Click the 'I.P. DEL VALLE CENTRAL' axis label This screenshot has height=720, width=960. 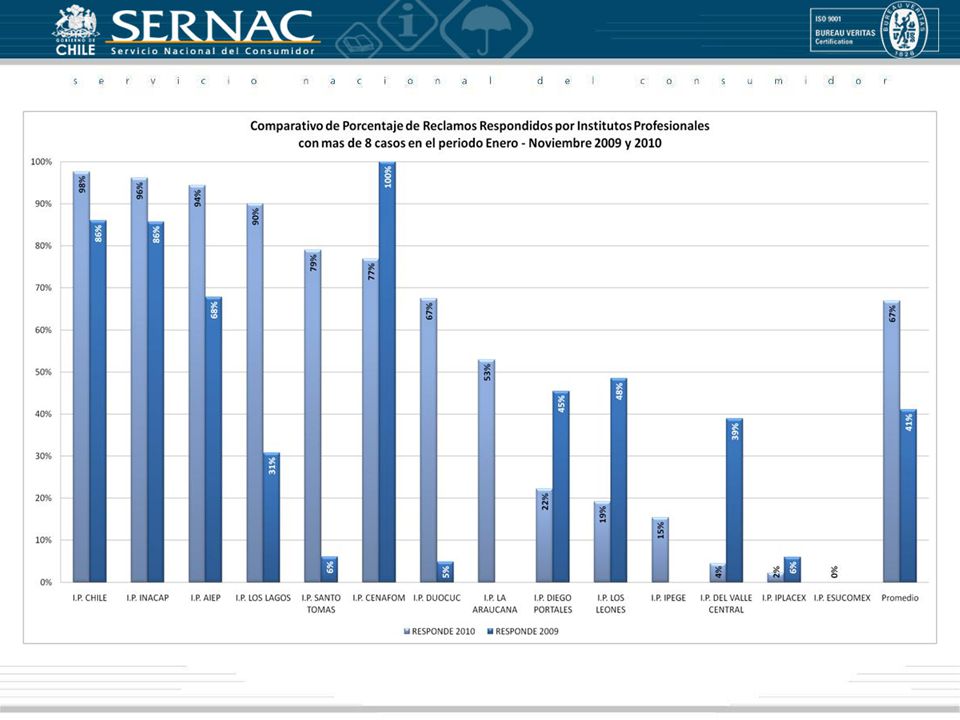coord(726,604)
